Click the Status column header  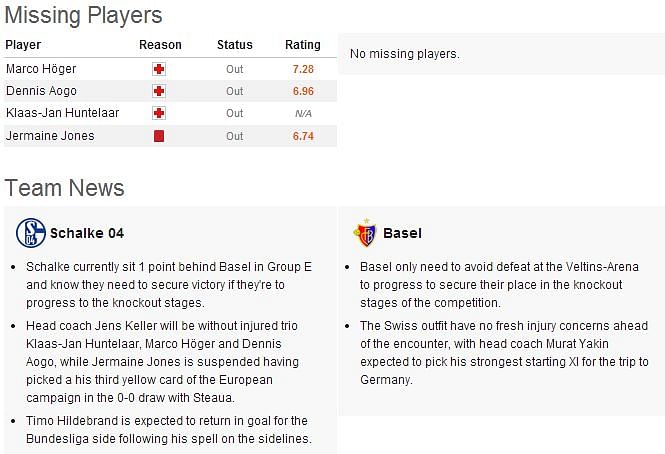click(x=235, y=45)
